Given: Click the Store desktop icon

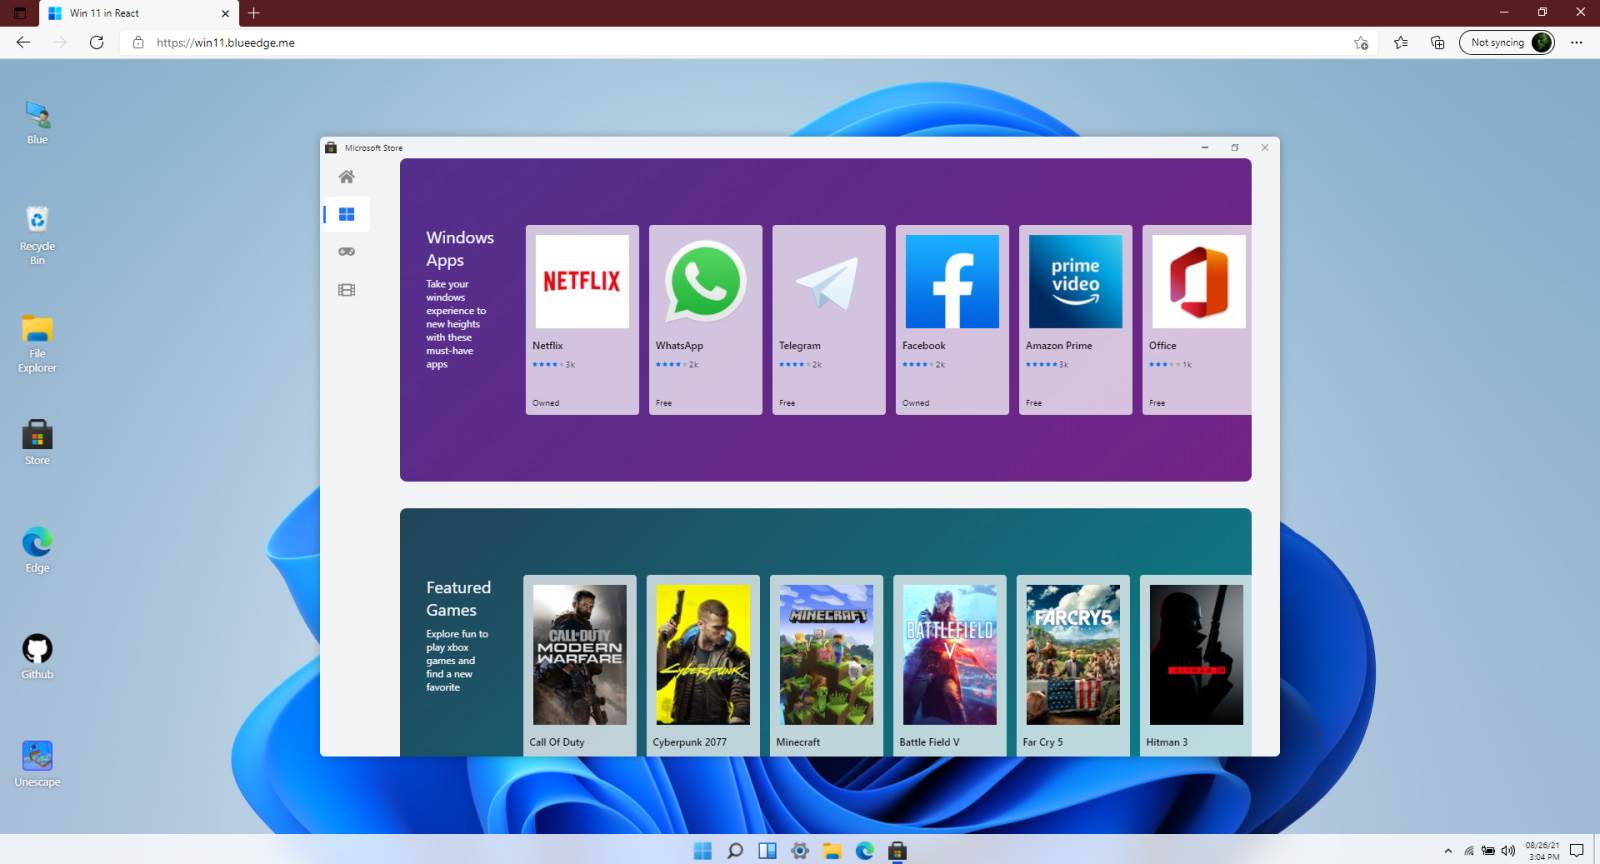Looking at the screenshot, I should (37, 442).
